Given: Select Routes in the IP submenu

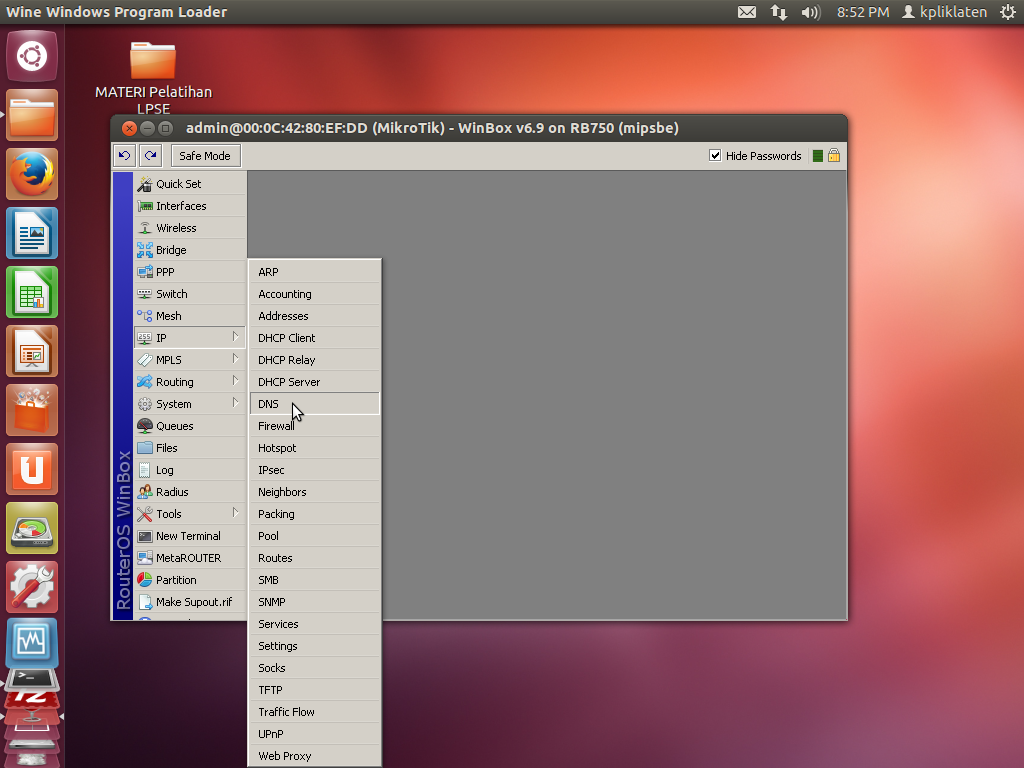Looking at the screenshot, I should click(314, 558).
